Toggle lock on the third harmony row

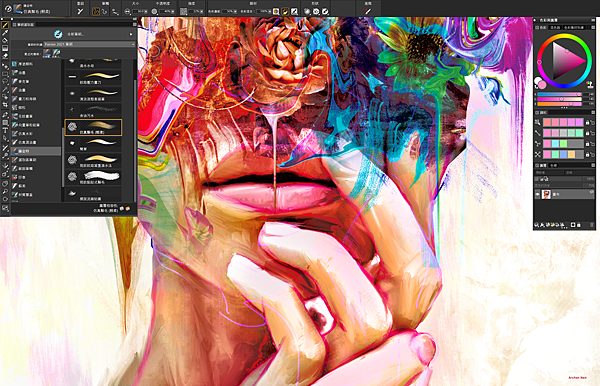[x=587, y=144]
